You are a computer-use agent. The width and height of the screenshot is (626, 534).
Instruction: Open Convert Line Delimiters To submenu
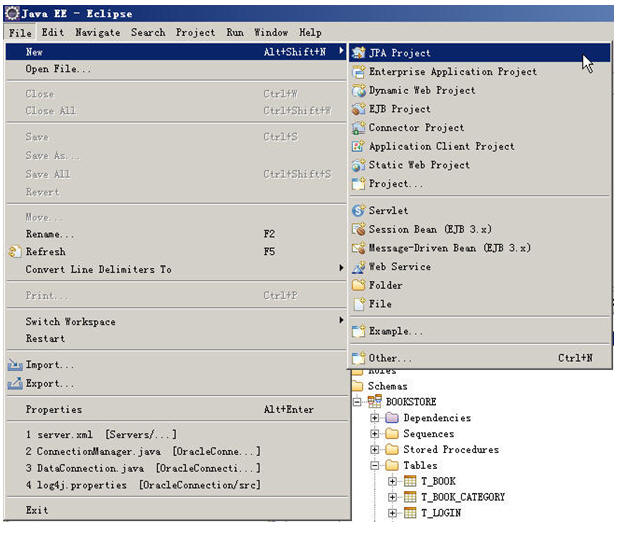pos(98,270)
